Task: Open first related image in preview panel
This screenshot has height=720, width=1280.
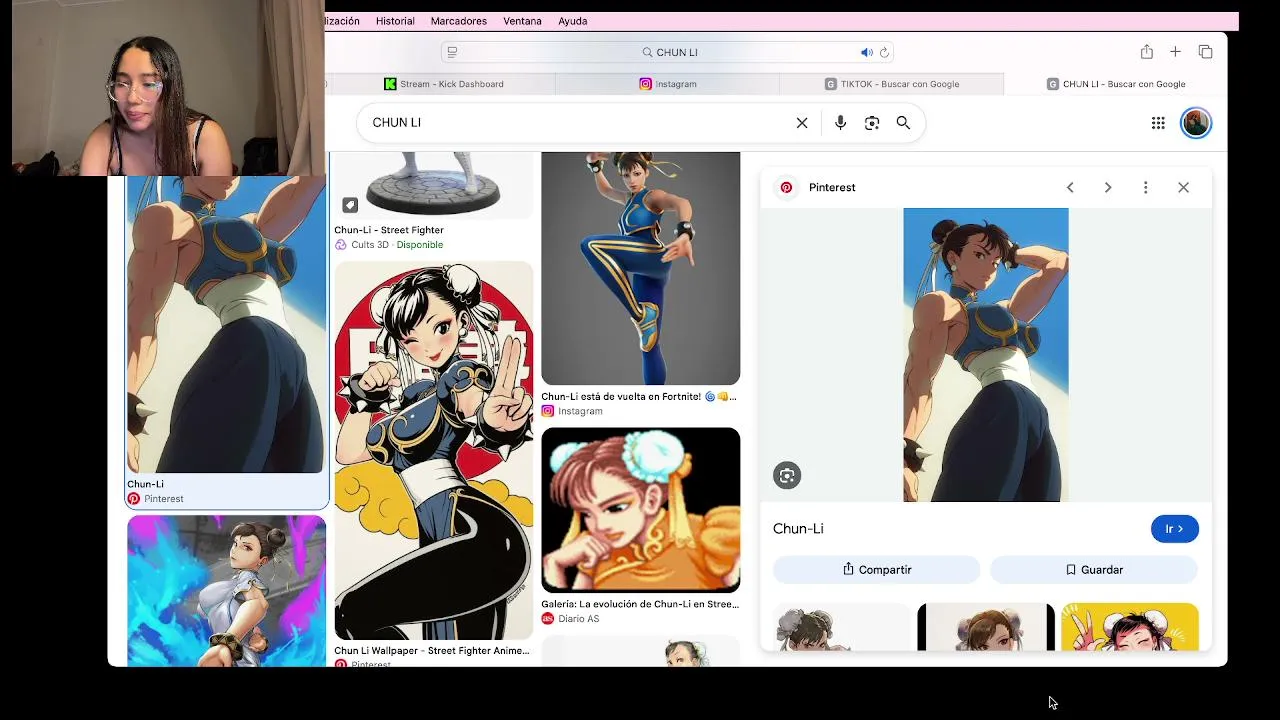Action: [x=843, y=627]
